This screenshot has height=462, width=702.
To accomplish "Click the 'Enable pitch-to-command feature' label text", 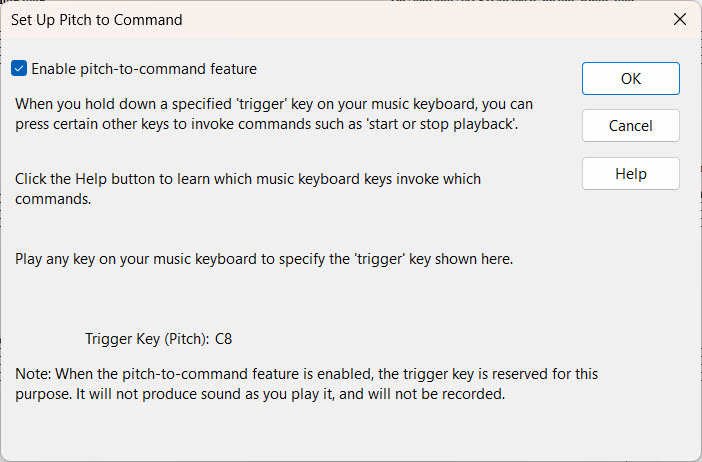I will click(x=144, y=69).
